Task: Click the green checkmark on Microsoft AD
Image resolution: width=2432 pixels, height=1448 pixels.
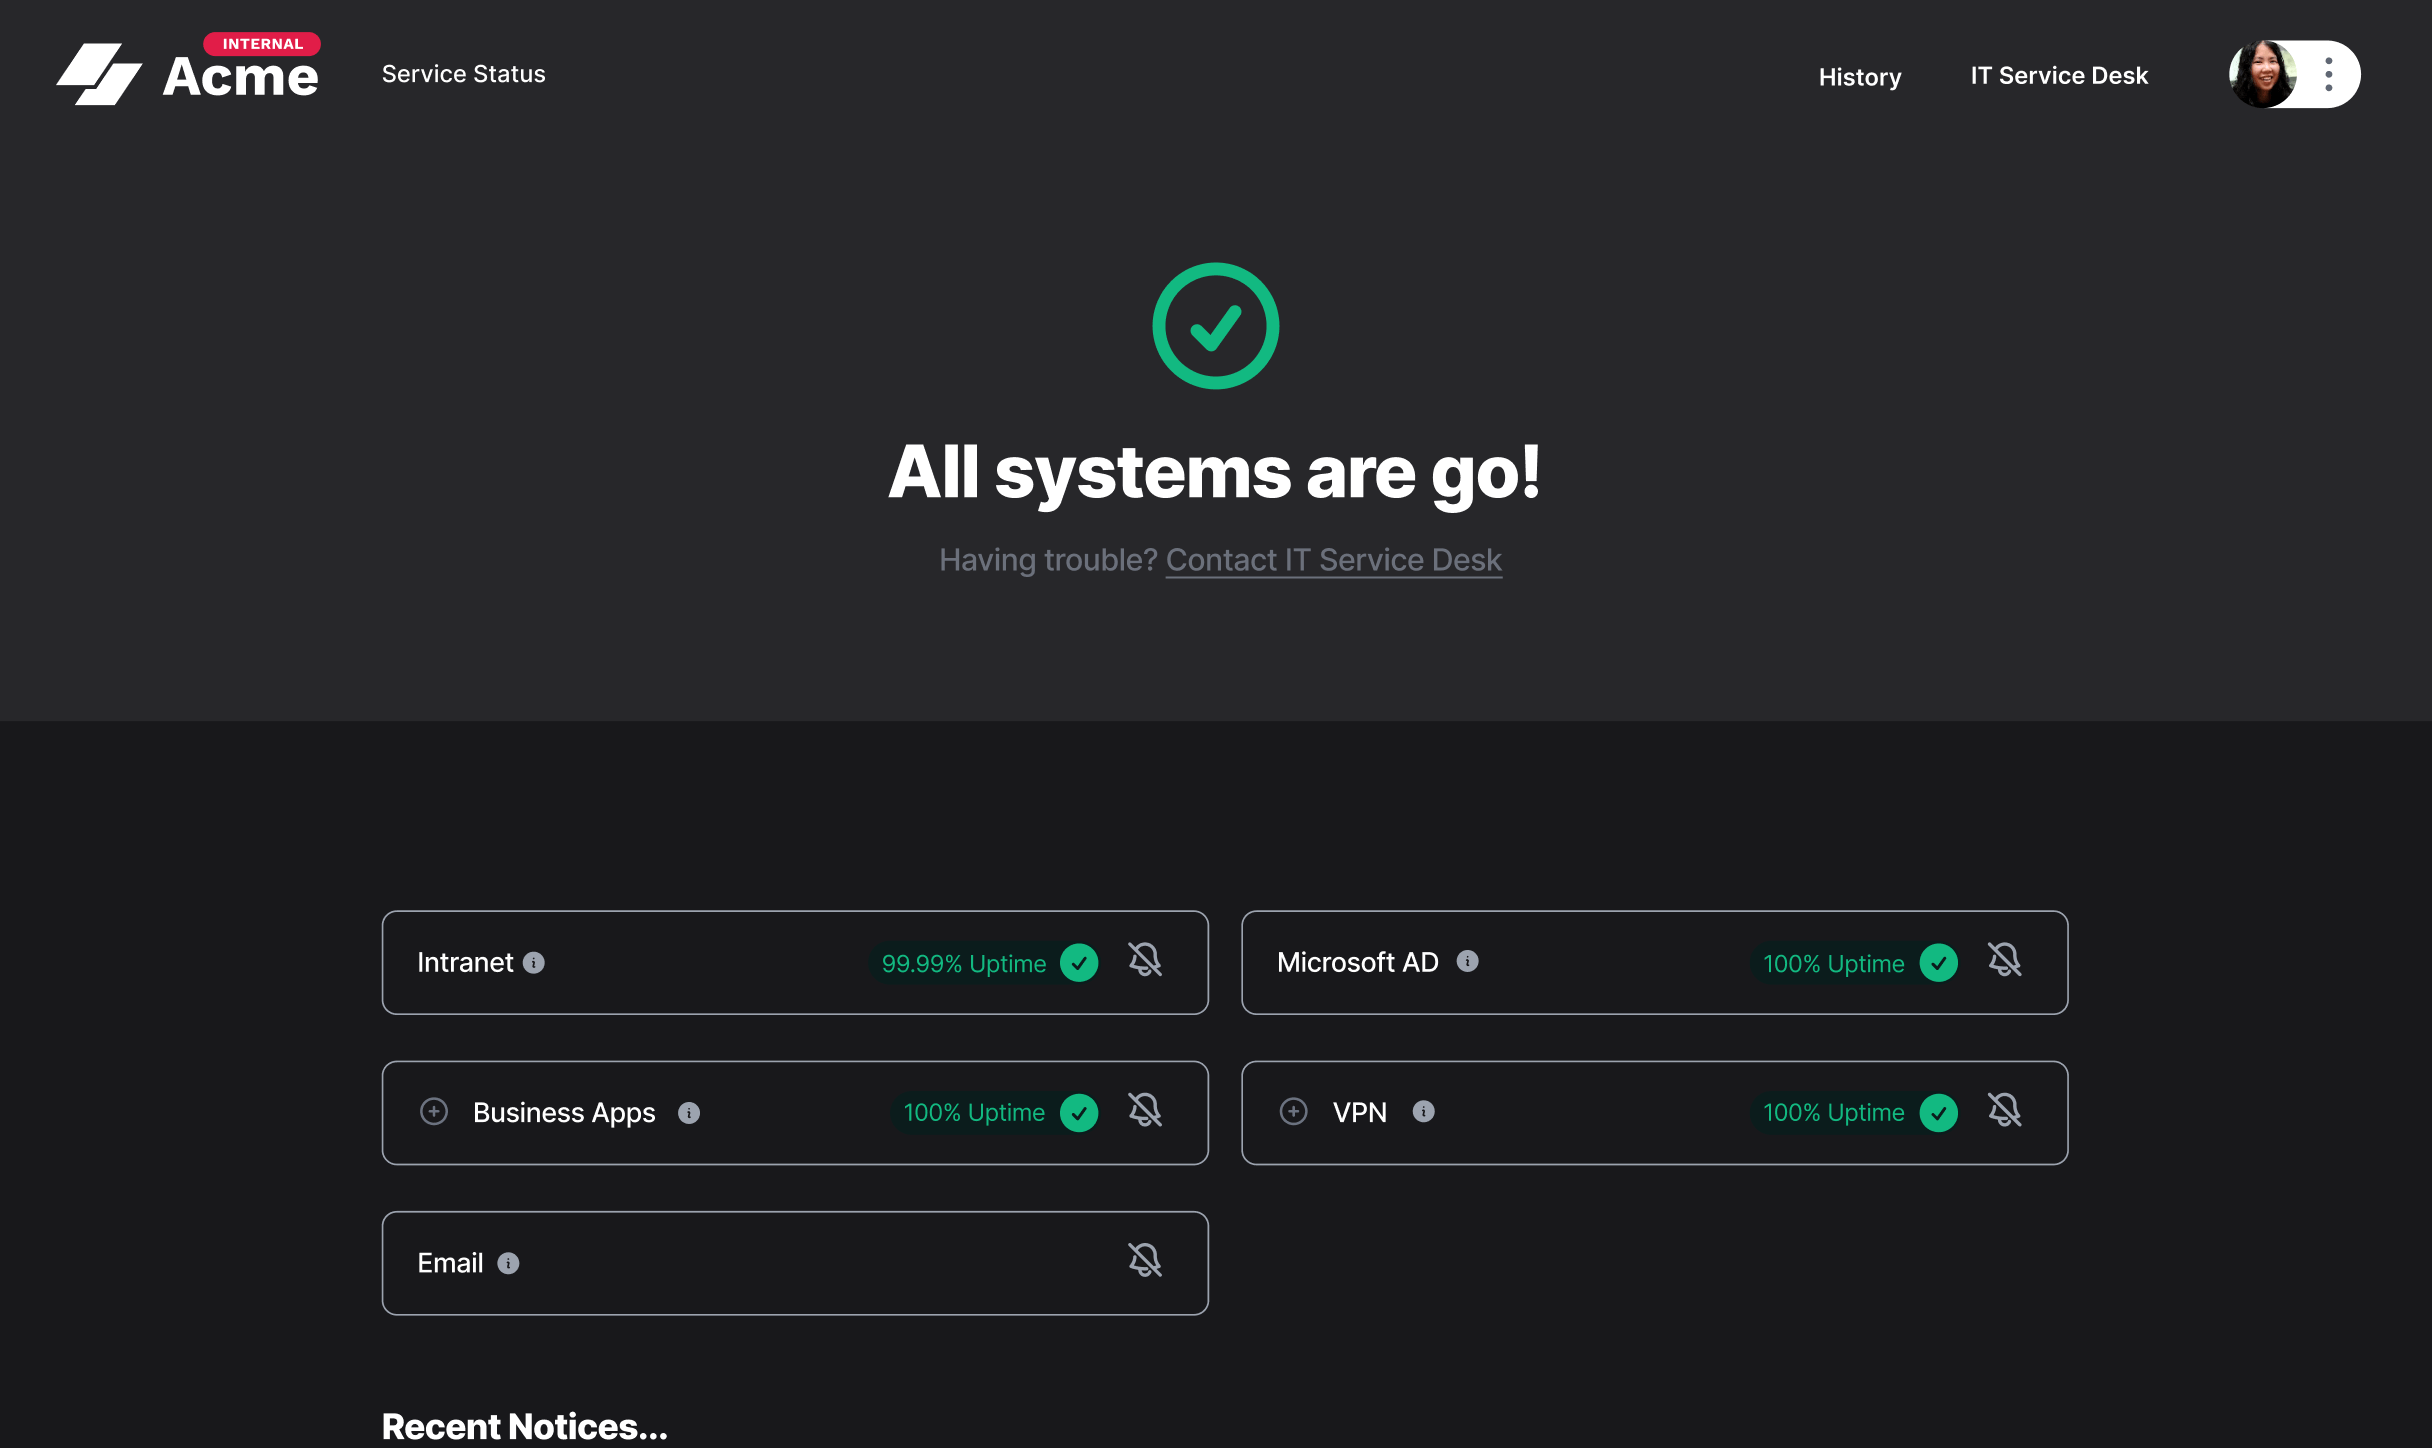Action: click(x=1939, y=963)
